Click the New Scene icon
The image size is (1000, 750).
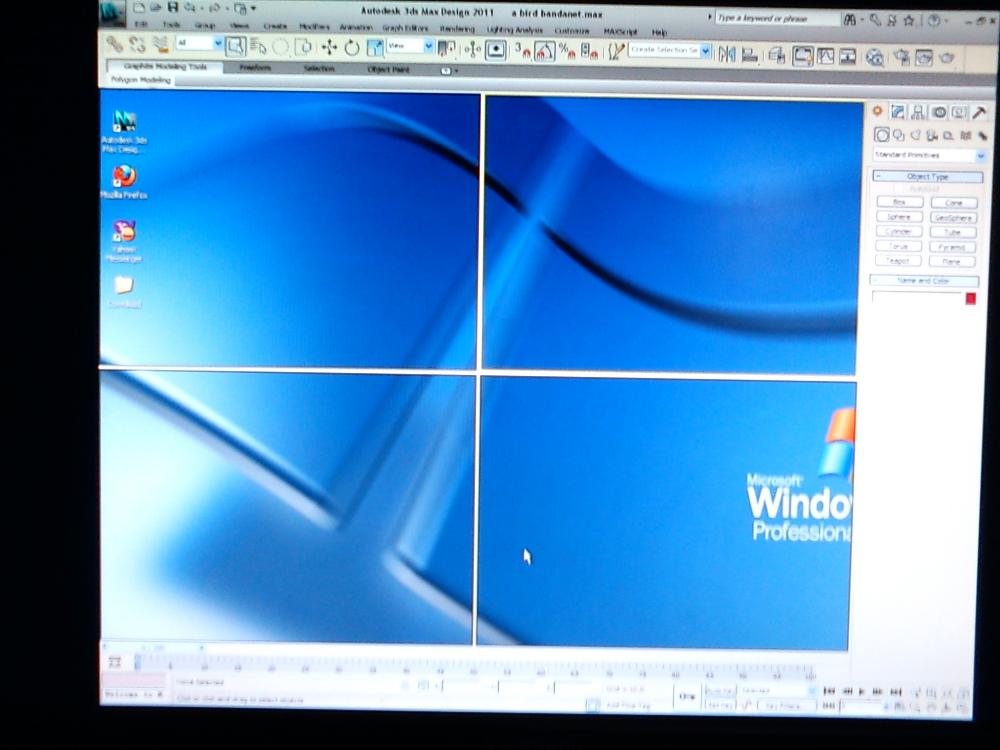click(x=139, y=8)
